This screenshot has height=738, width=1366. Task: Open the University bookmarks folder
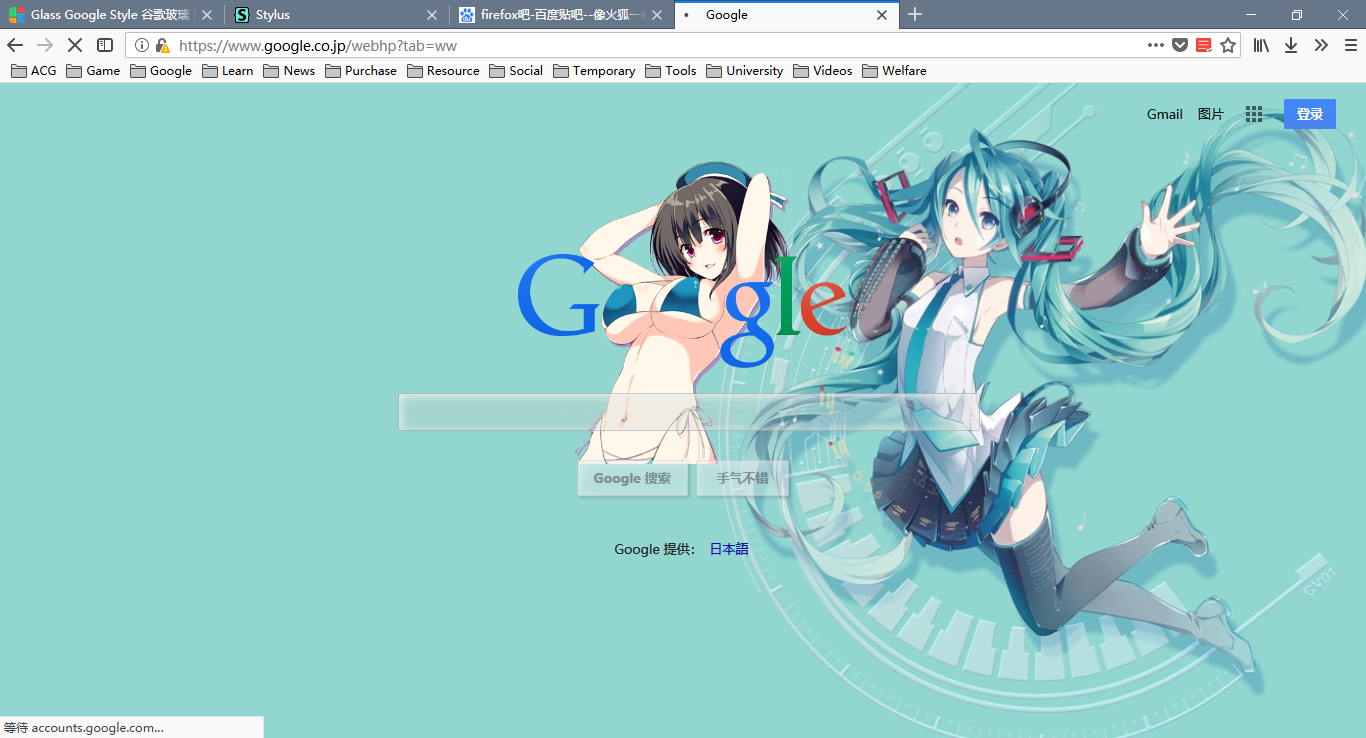coord(745,71)
